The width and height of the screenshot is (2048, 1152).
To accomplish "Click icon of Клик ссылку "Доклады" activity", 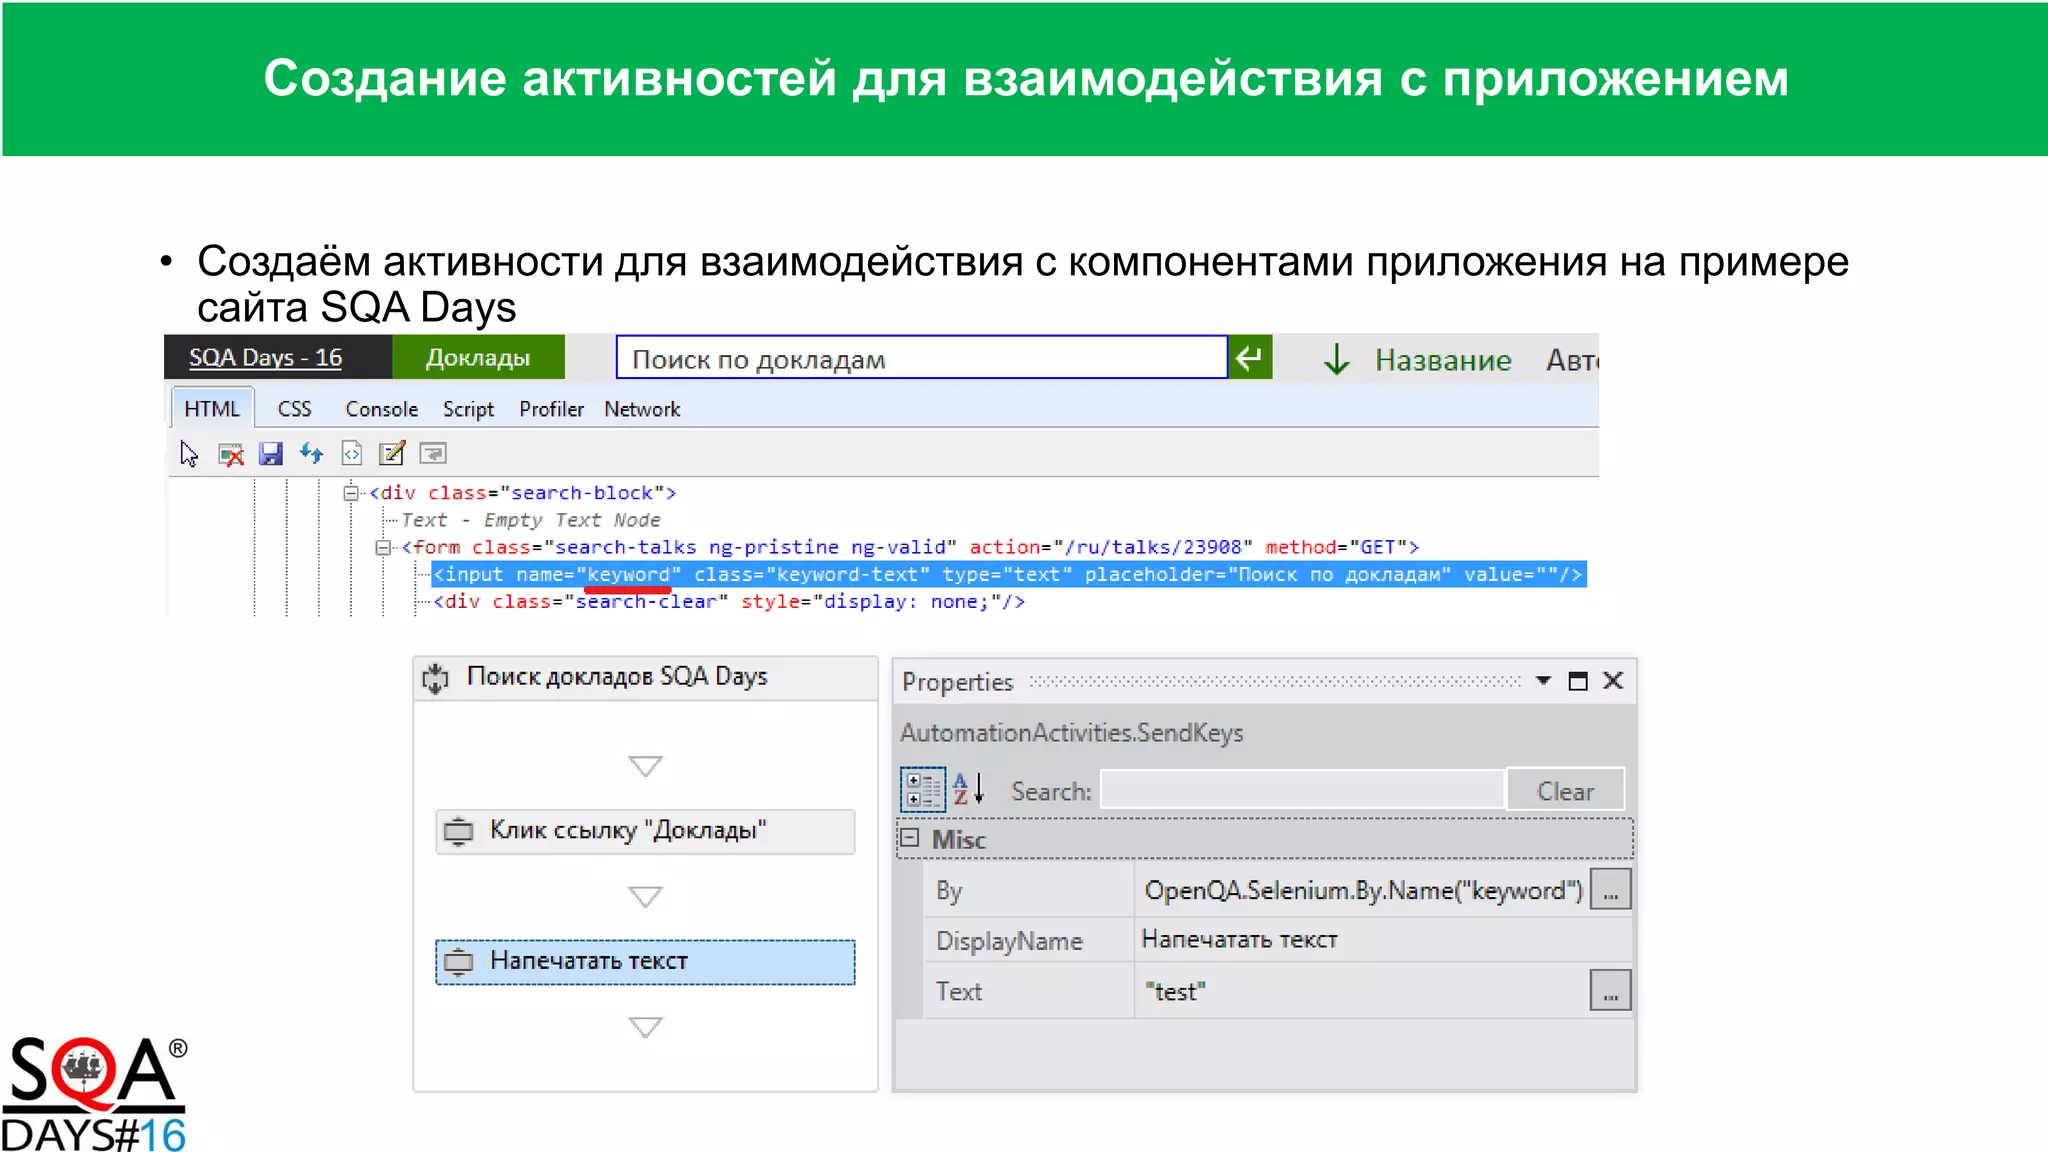I will tap(458, 832).
